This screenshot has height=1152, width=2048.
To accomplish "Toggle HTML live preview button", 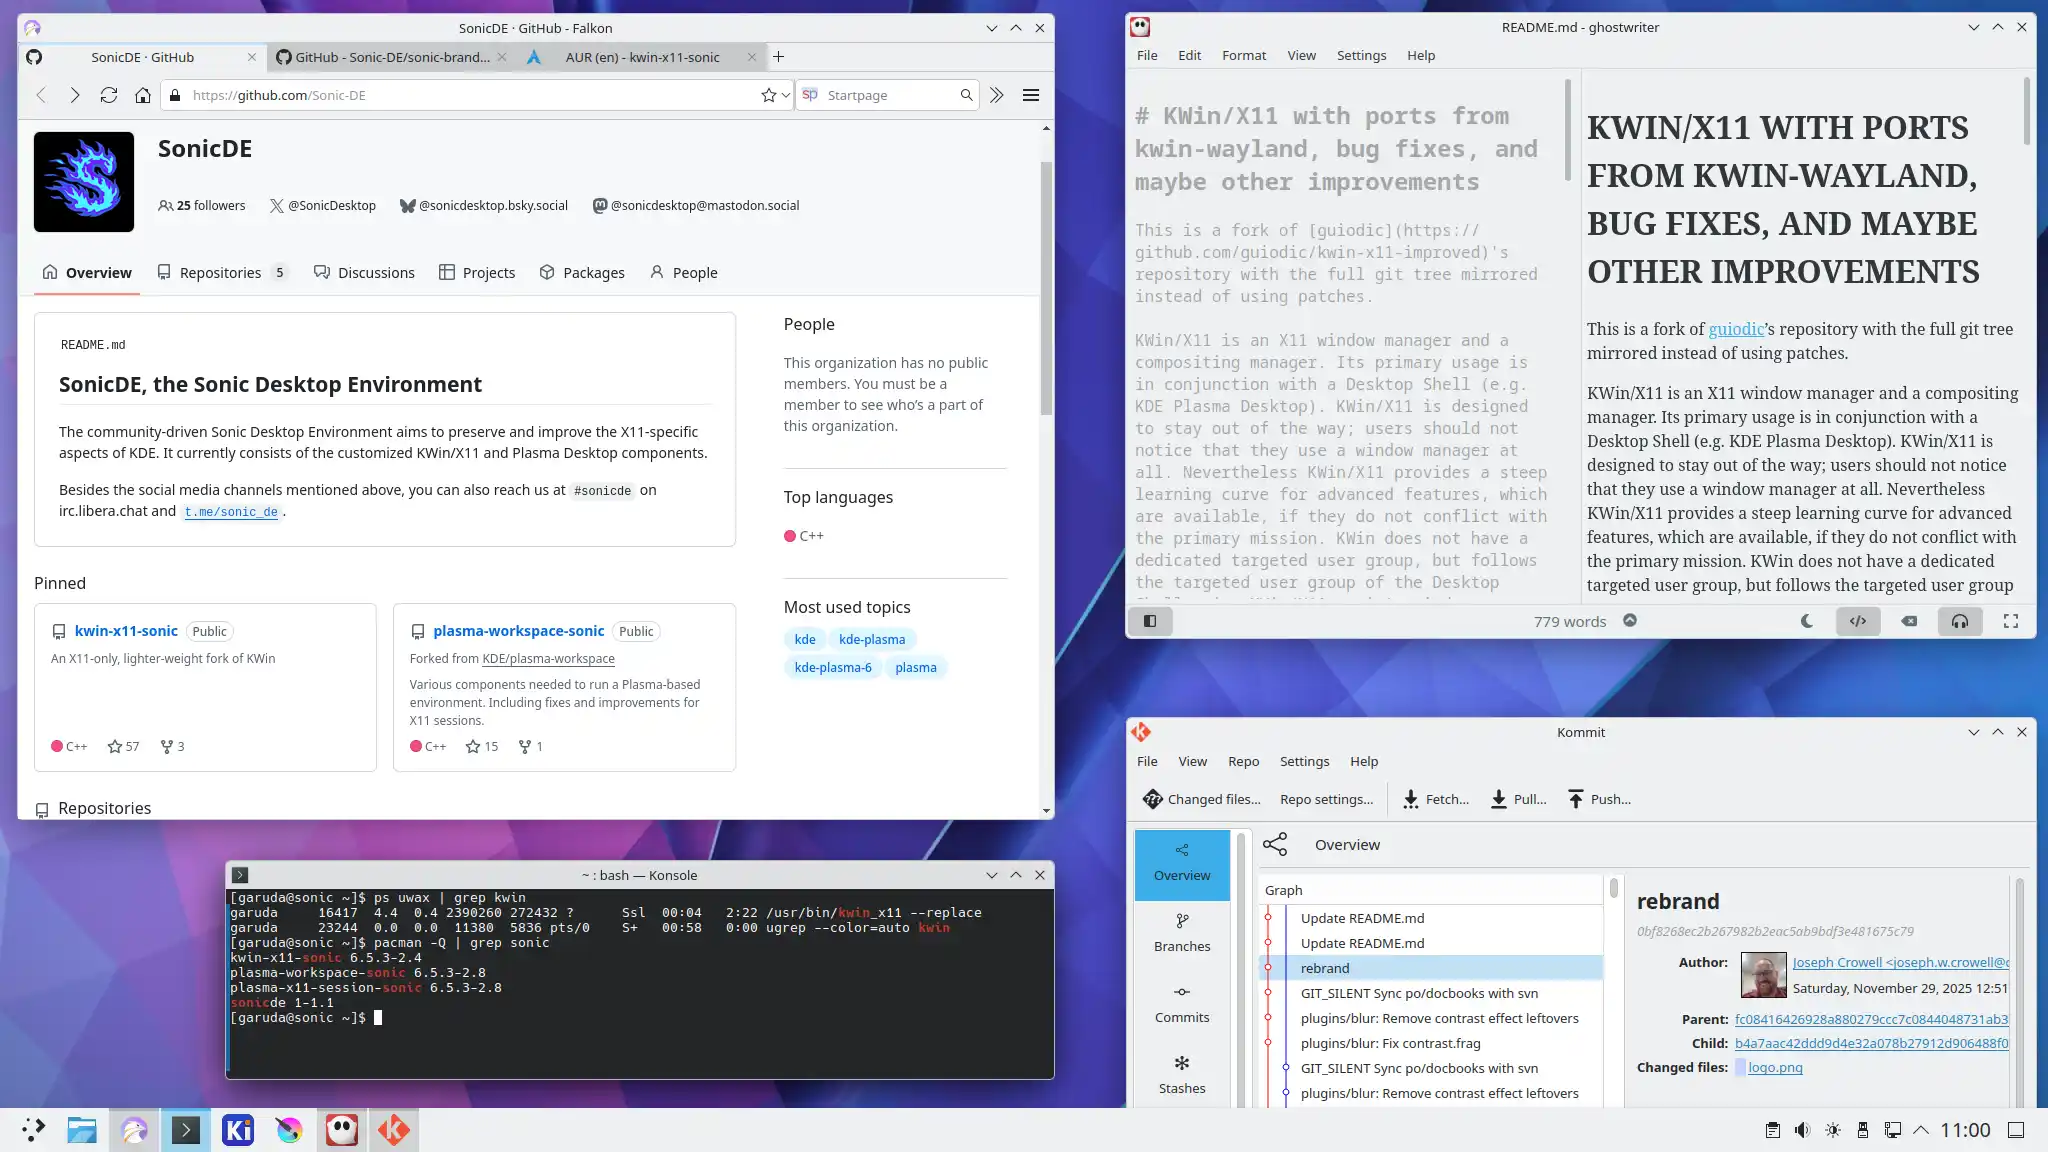I will tap(1857, 621).
